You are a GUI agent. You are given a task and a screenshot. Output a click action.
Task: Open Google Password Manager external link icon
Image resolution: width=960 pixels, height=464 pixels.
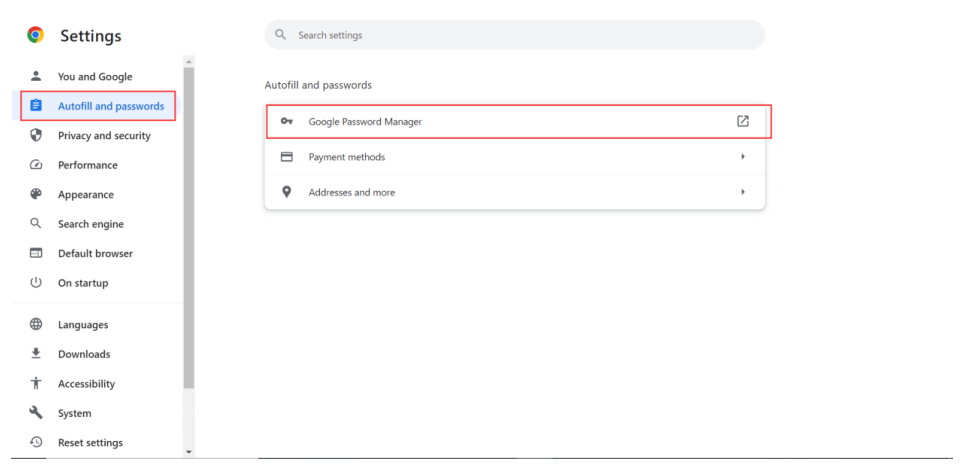pyautogui.click(x=743, y=121)
